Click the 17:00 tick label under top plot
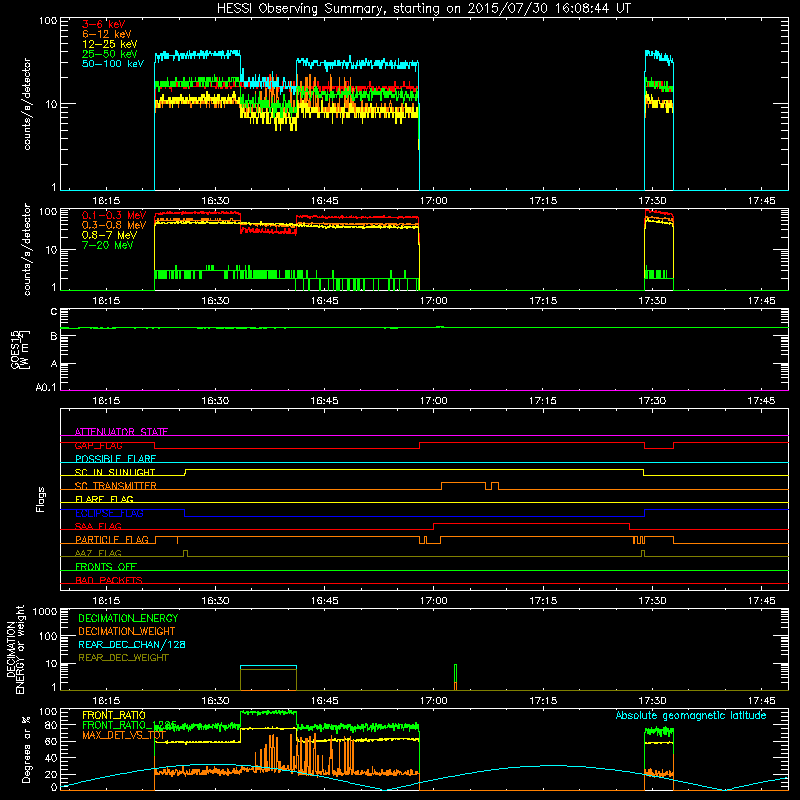 (434, 201)
